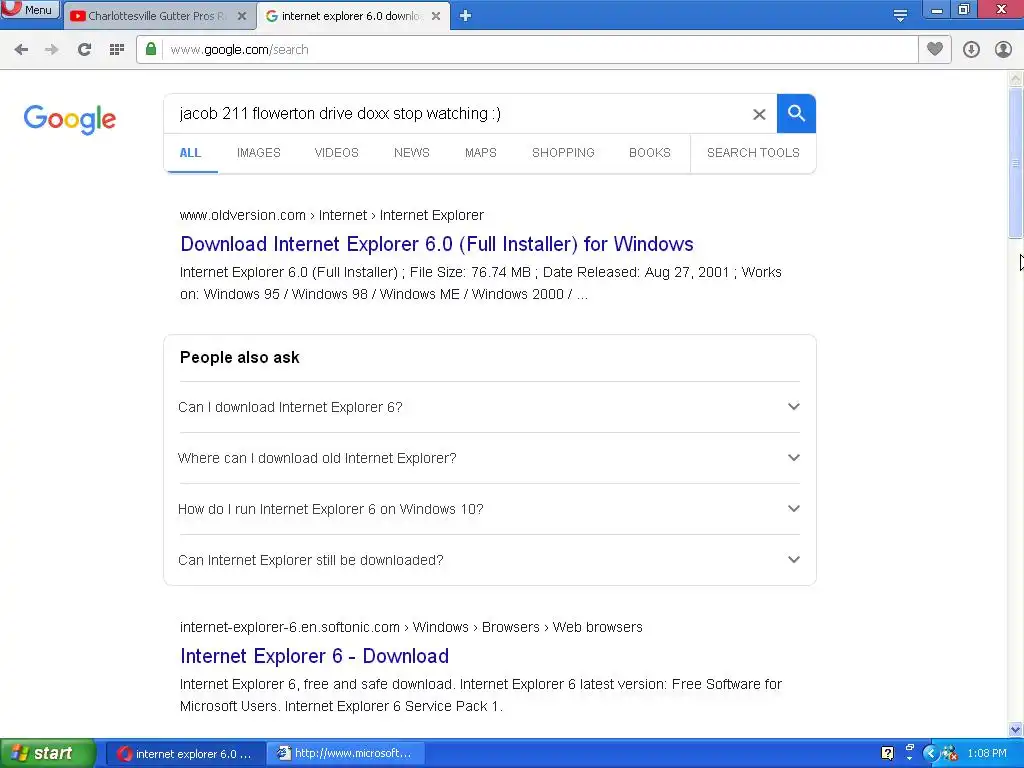The height and width of the screenshot is (768, 1024).
Task: Switch to NEWS results tab
Action: click(411, 153)
